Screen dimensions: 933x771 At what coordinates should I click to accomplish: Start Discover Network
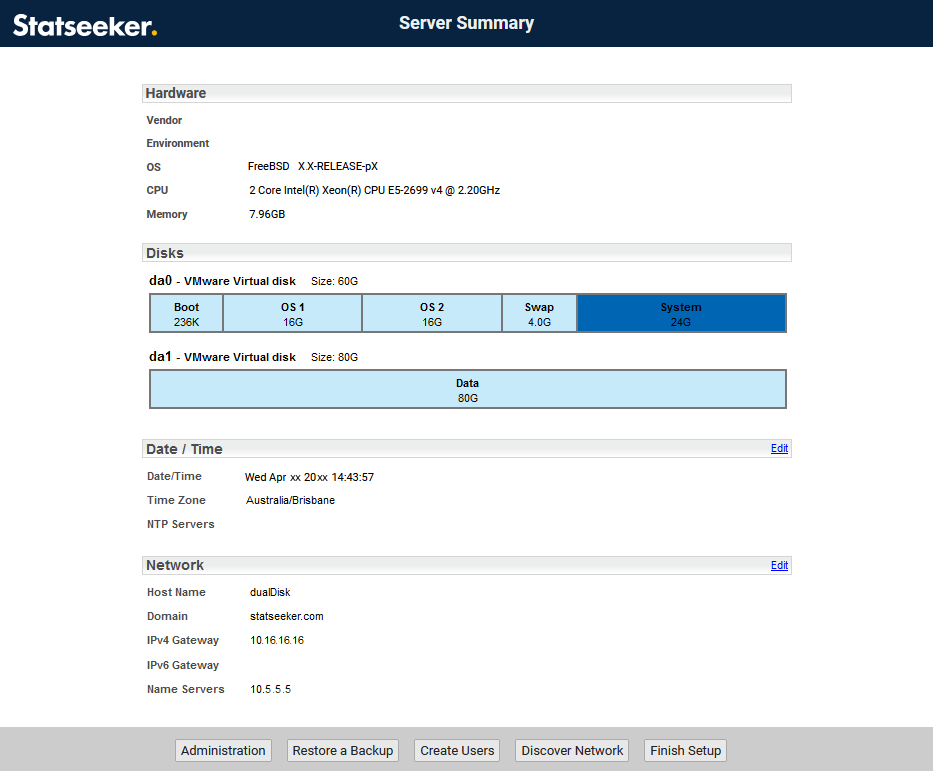coord(572,751)
